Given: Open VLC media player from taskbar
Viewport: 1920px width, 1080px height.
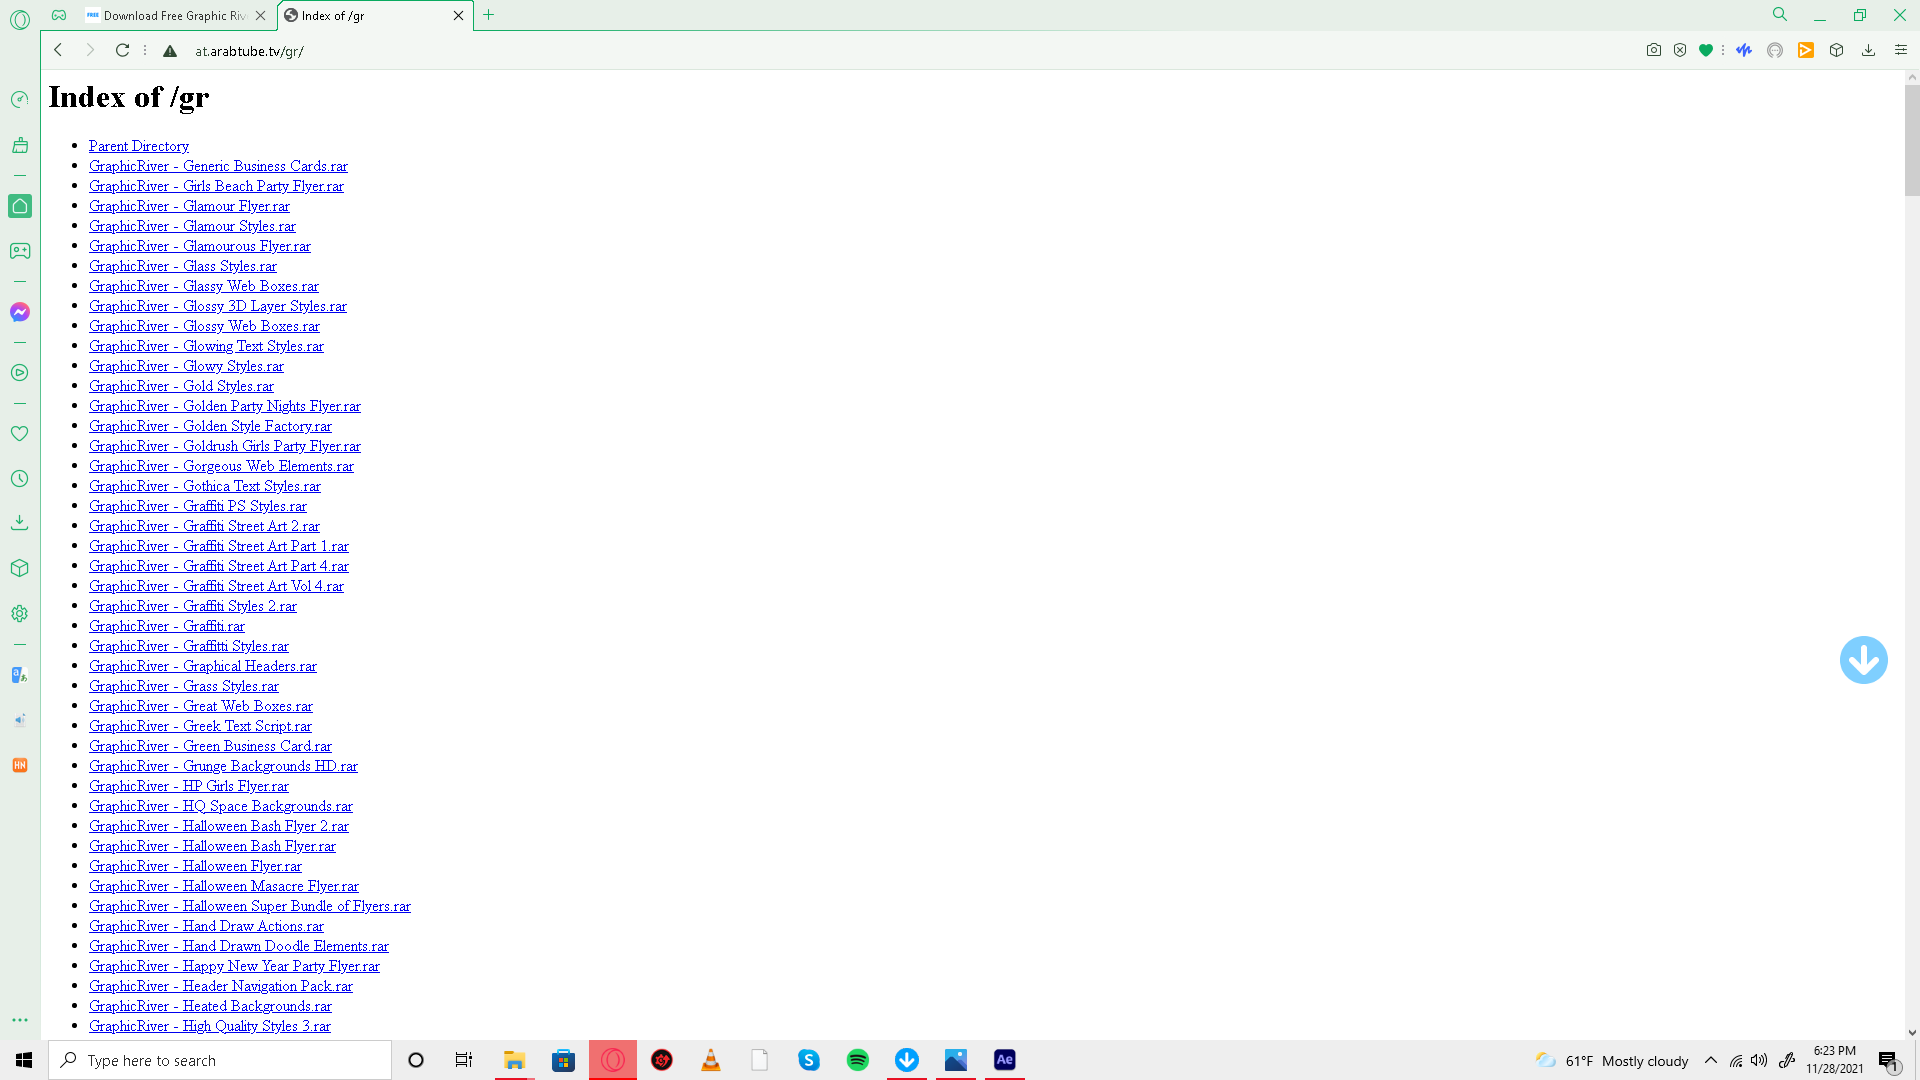Looking at the screenshot, I should [x=711, y=1060].
